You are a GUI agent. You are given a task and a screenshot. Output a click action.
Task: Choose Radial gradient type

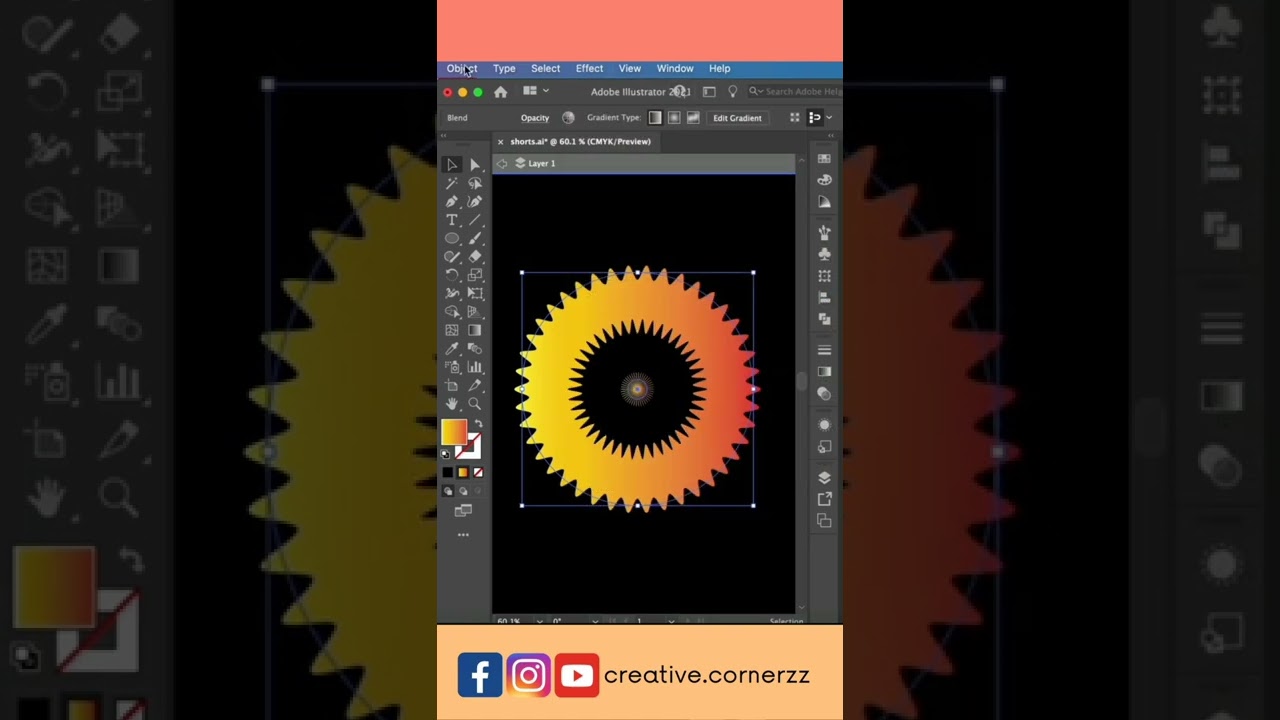click(674, 117)
